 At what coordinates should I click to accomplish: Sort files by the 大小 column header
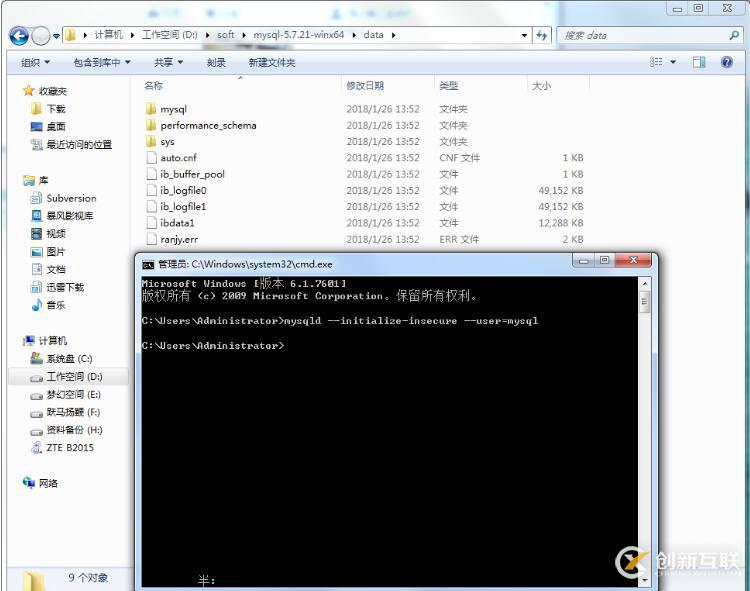(541, 86)
